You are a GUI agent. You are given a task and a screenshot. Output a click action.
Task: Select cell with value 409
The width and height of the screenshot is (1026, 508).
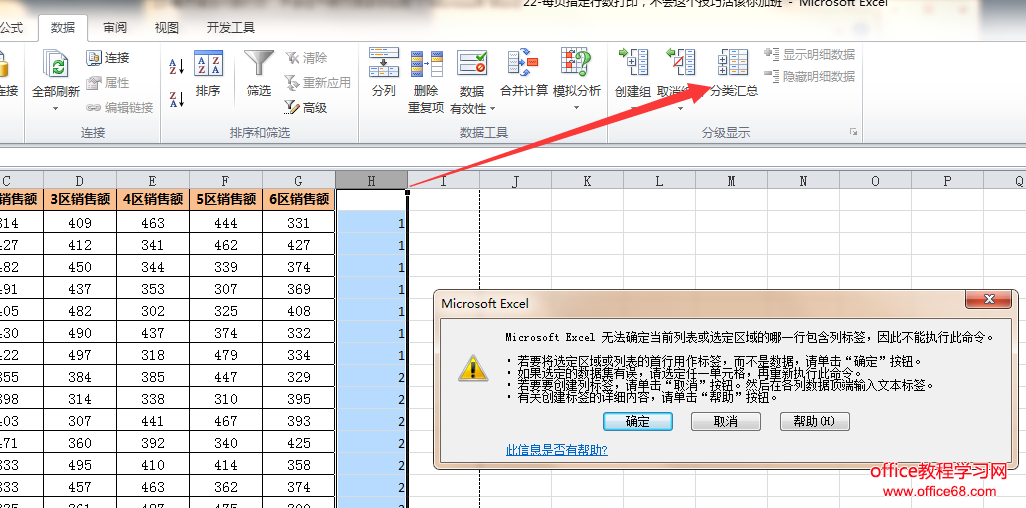[x=80, y=223]
